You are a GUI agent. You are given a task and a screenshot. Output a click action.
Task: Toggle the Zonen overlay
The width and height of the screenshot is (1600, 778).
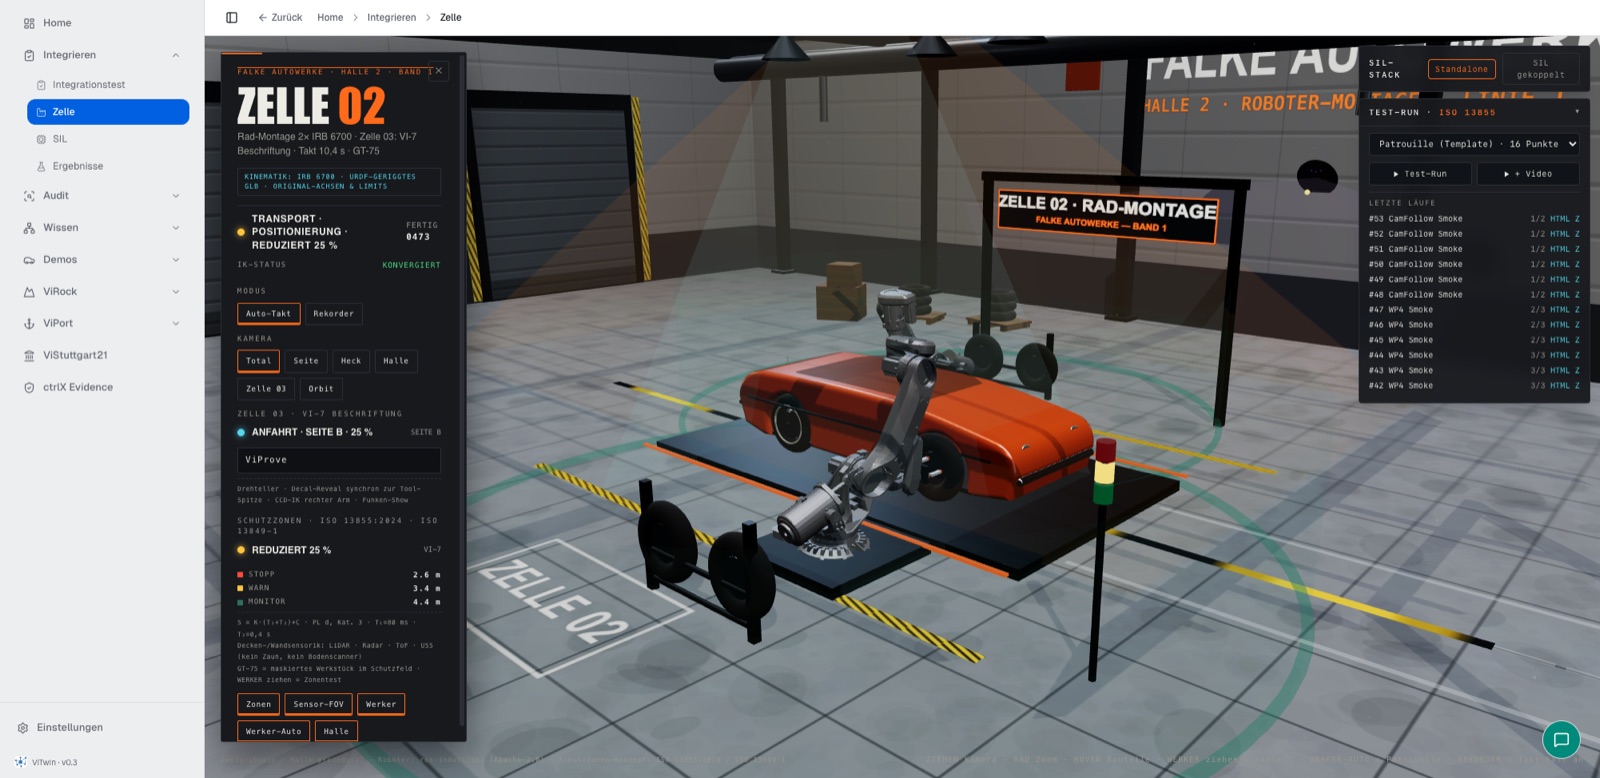(x=258, y=704)
